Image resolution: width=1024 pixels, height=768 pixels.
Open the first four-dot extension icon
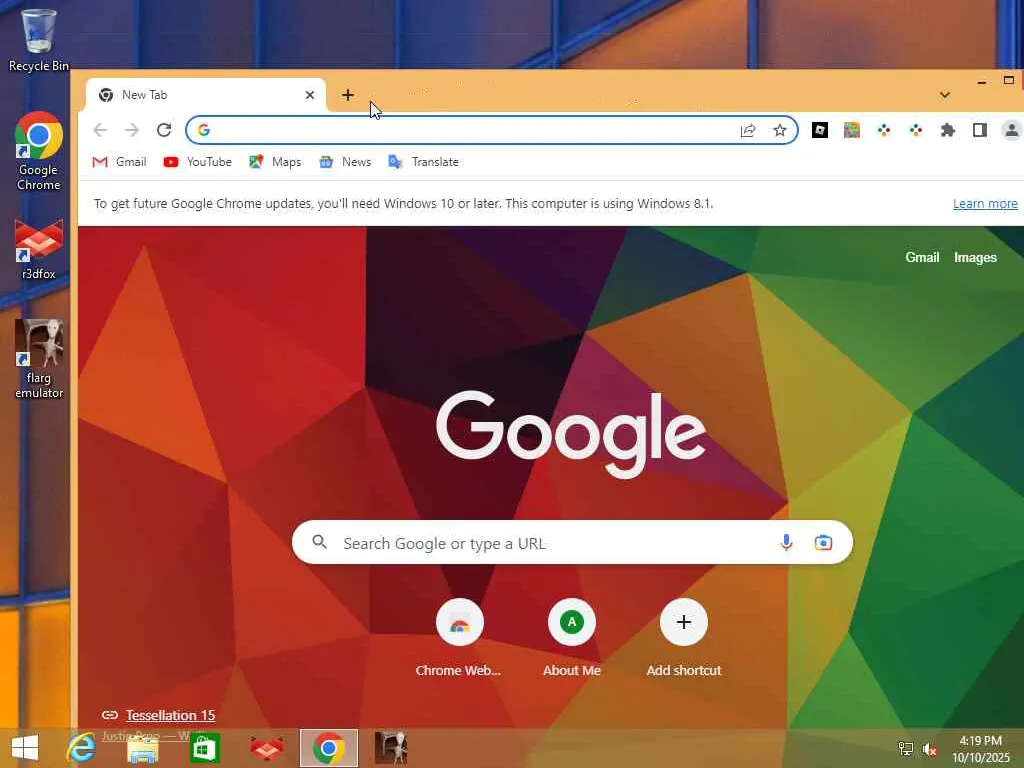[884, 130]
